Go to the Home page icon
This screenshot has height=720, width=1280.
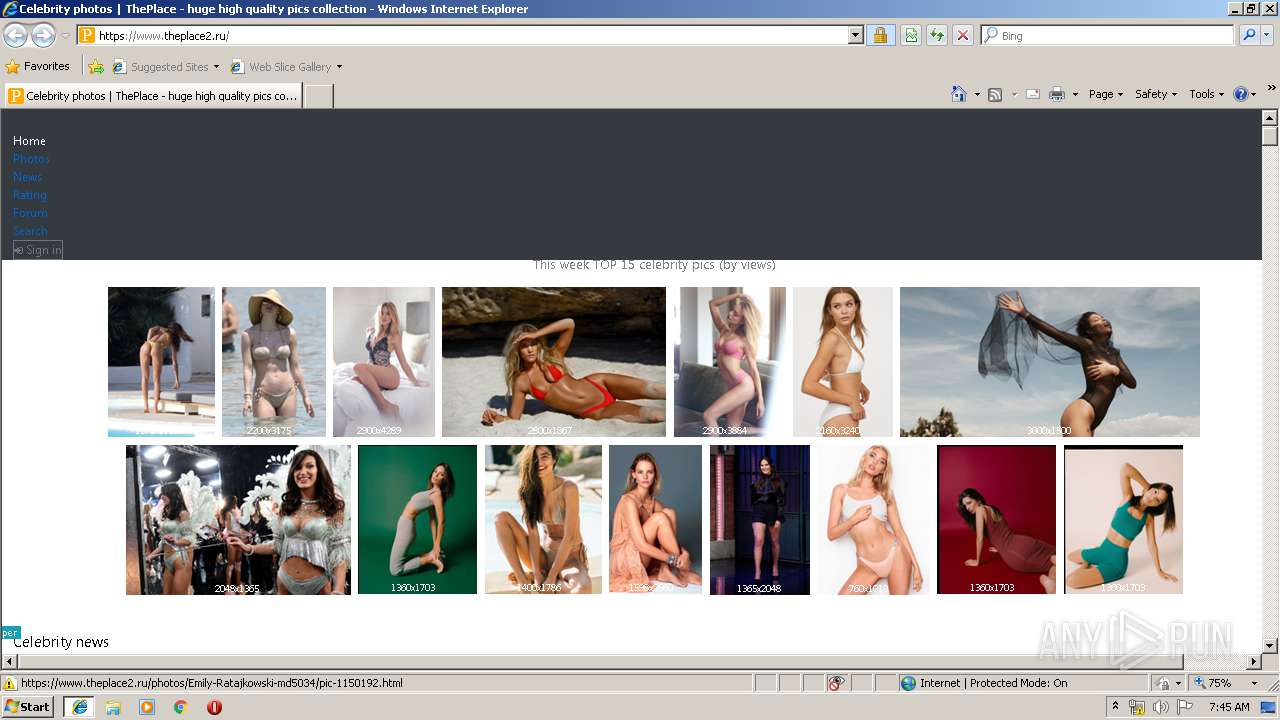pyautogui.click(x=958, y=94)
